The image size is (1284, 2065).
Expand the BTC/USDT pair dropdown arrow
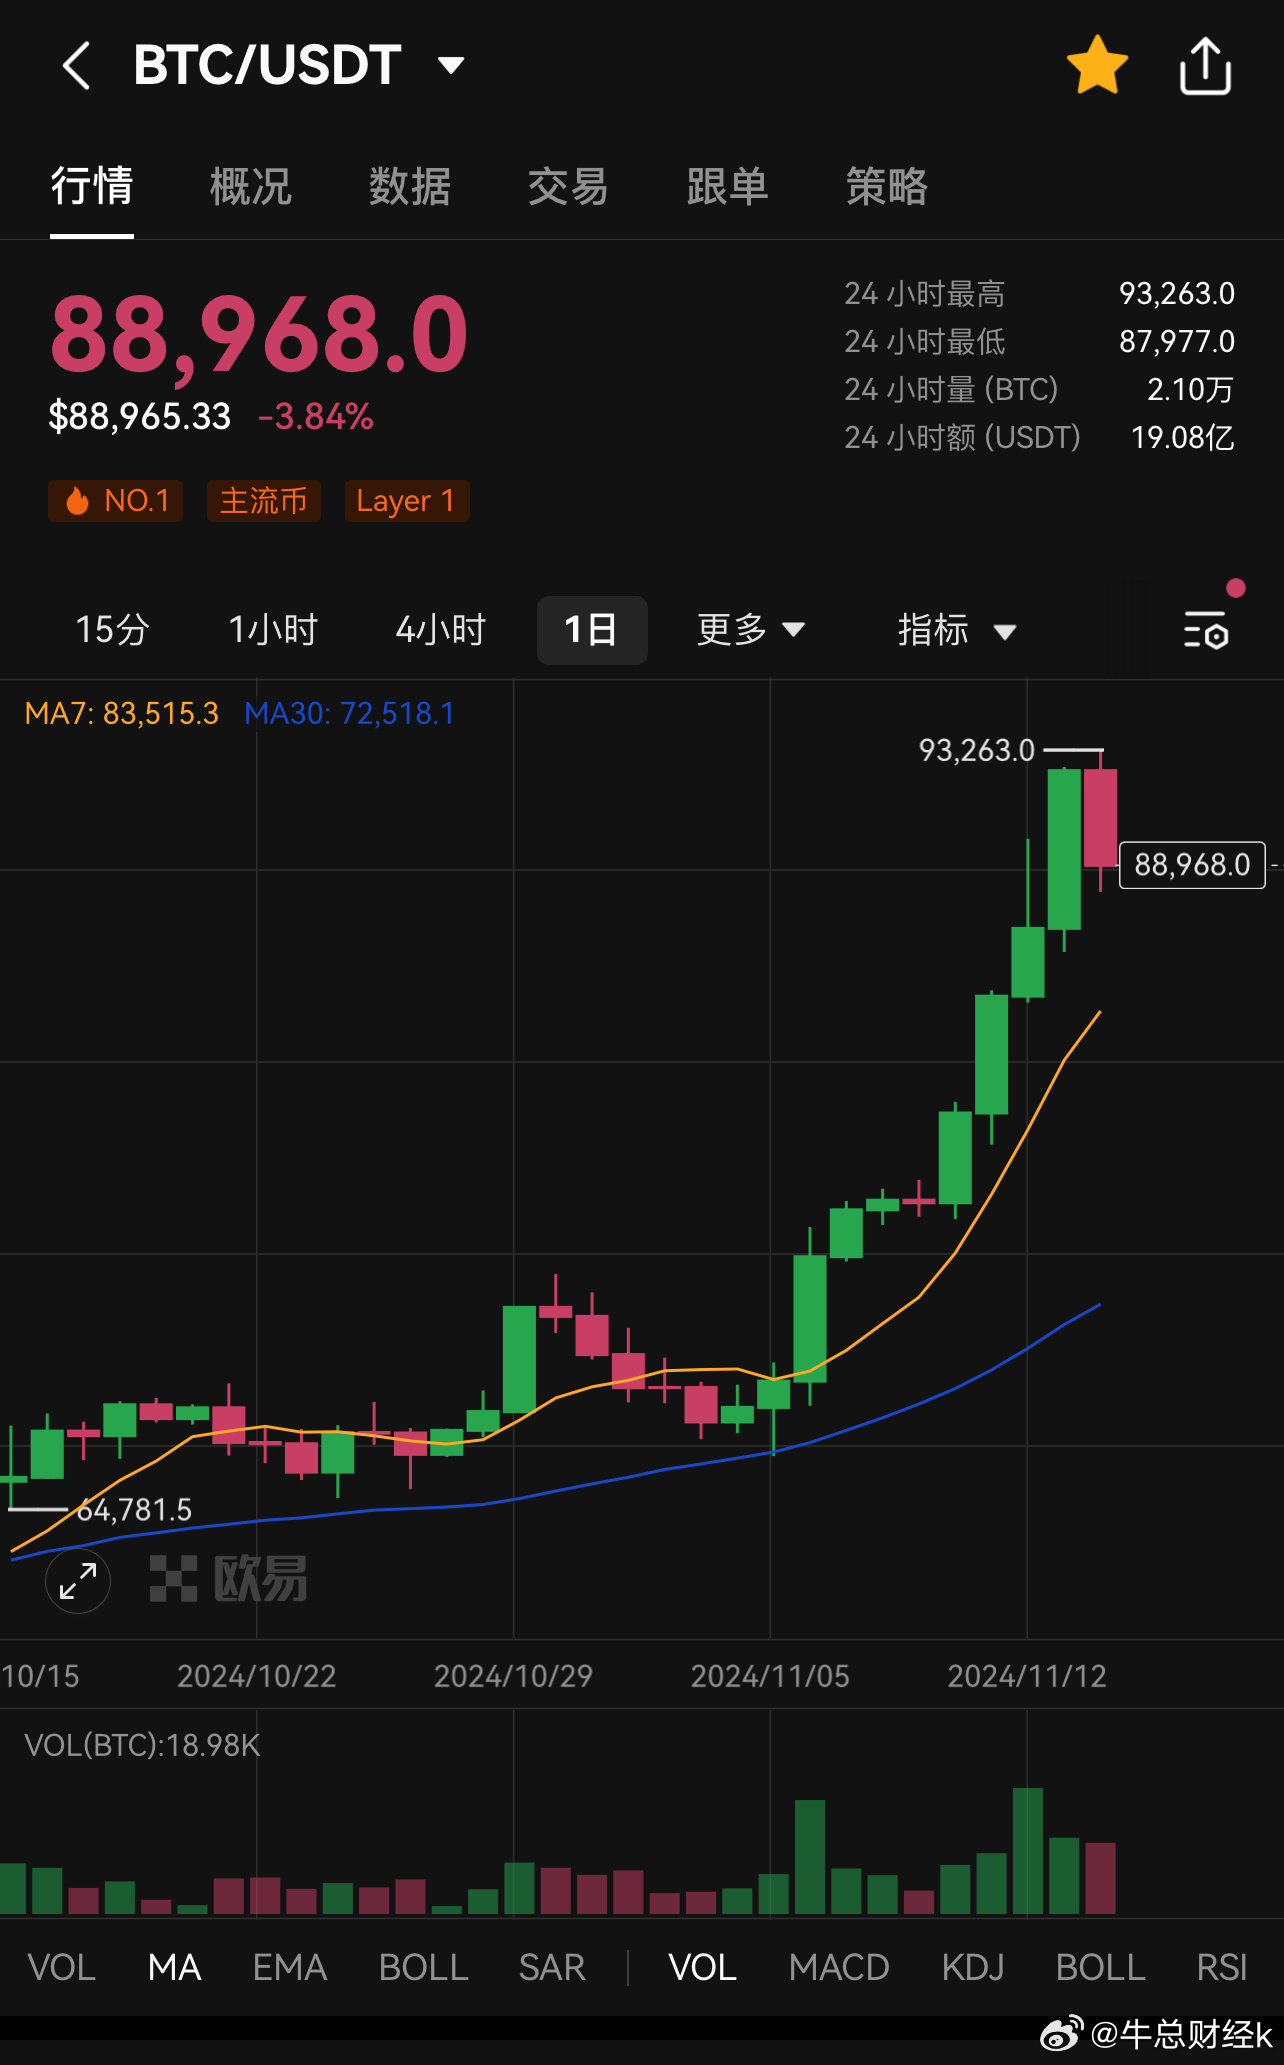[x=452, y=66]
